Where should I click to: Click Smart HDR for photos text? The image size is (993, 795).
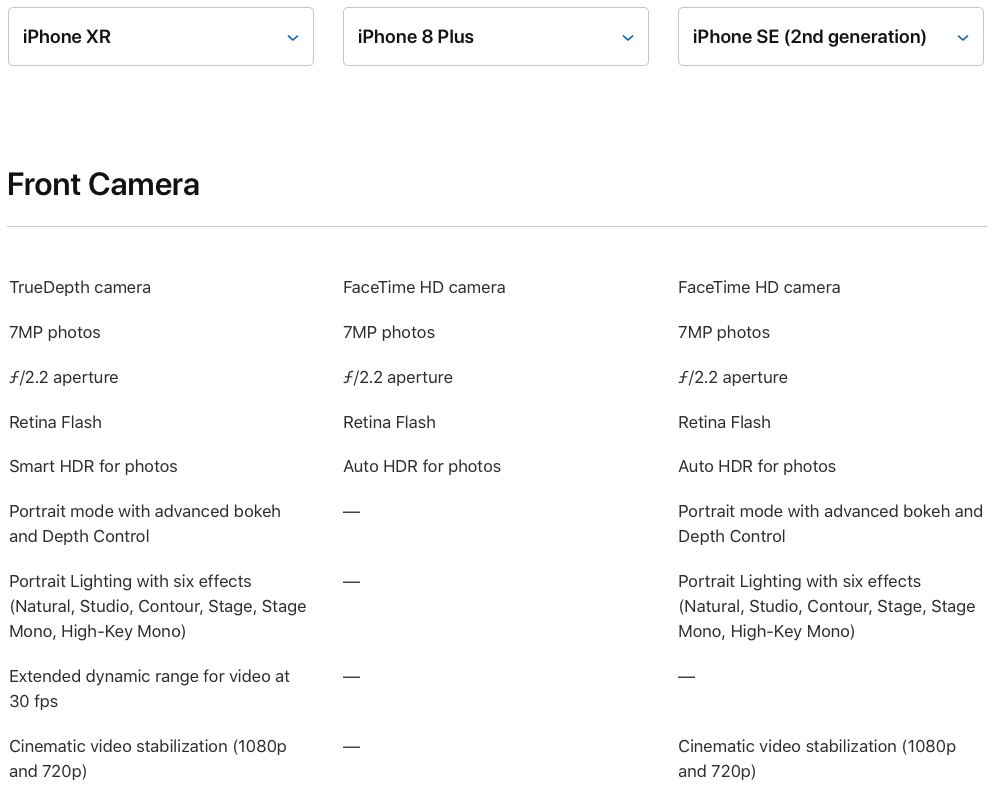tap(93, 467)
